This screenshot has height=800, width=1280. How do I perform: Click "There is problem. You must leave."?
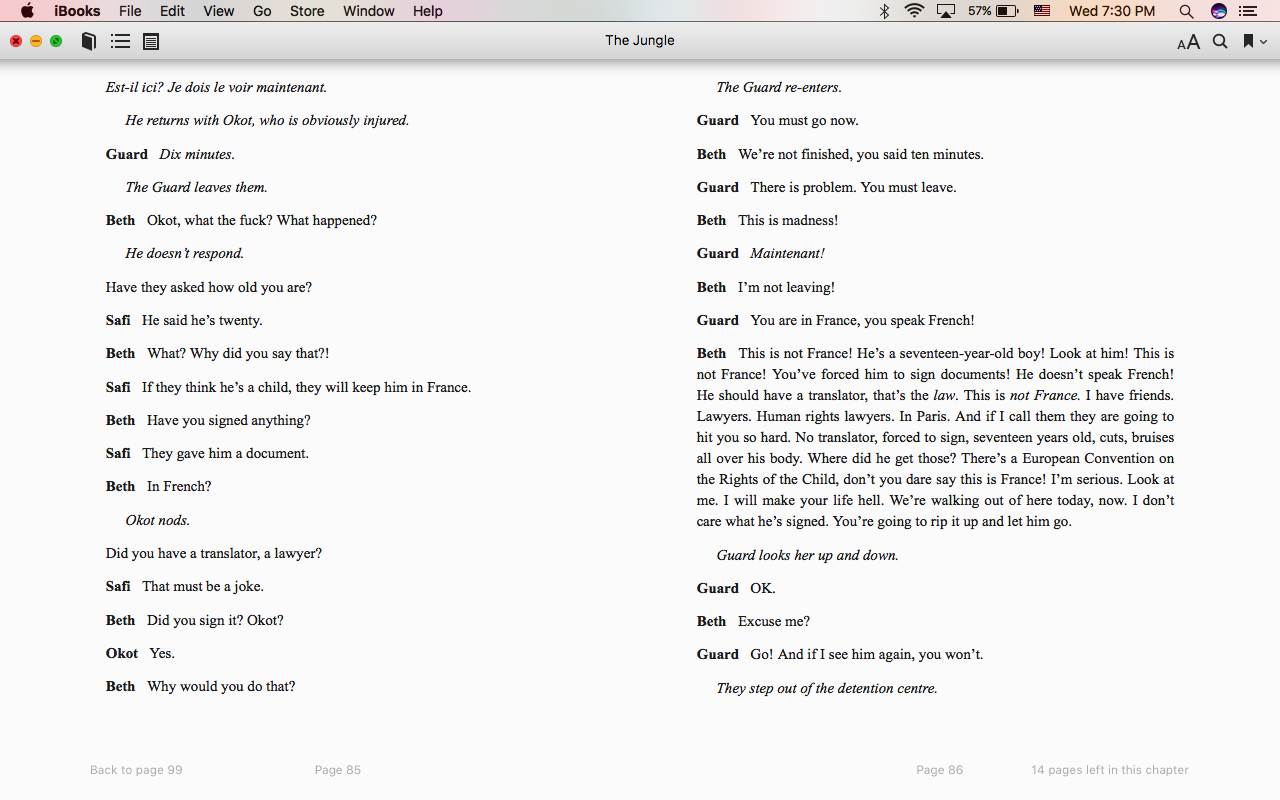pyautogui.click(x=853, y=188)
